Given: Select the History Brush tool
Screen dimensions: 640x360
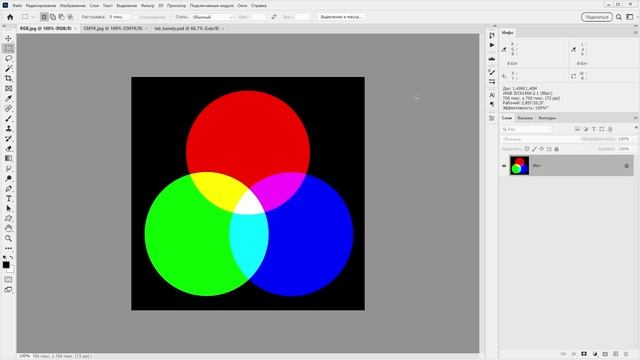Looking at the screenshot, I should point(8,138).
